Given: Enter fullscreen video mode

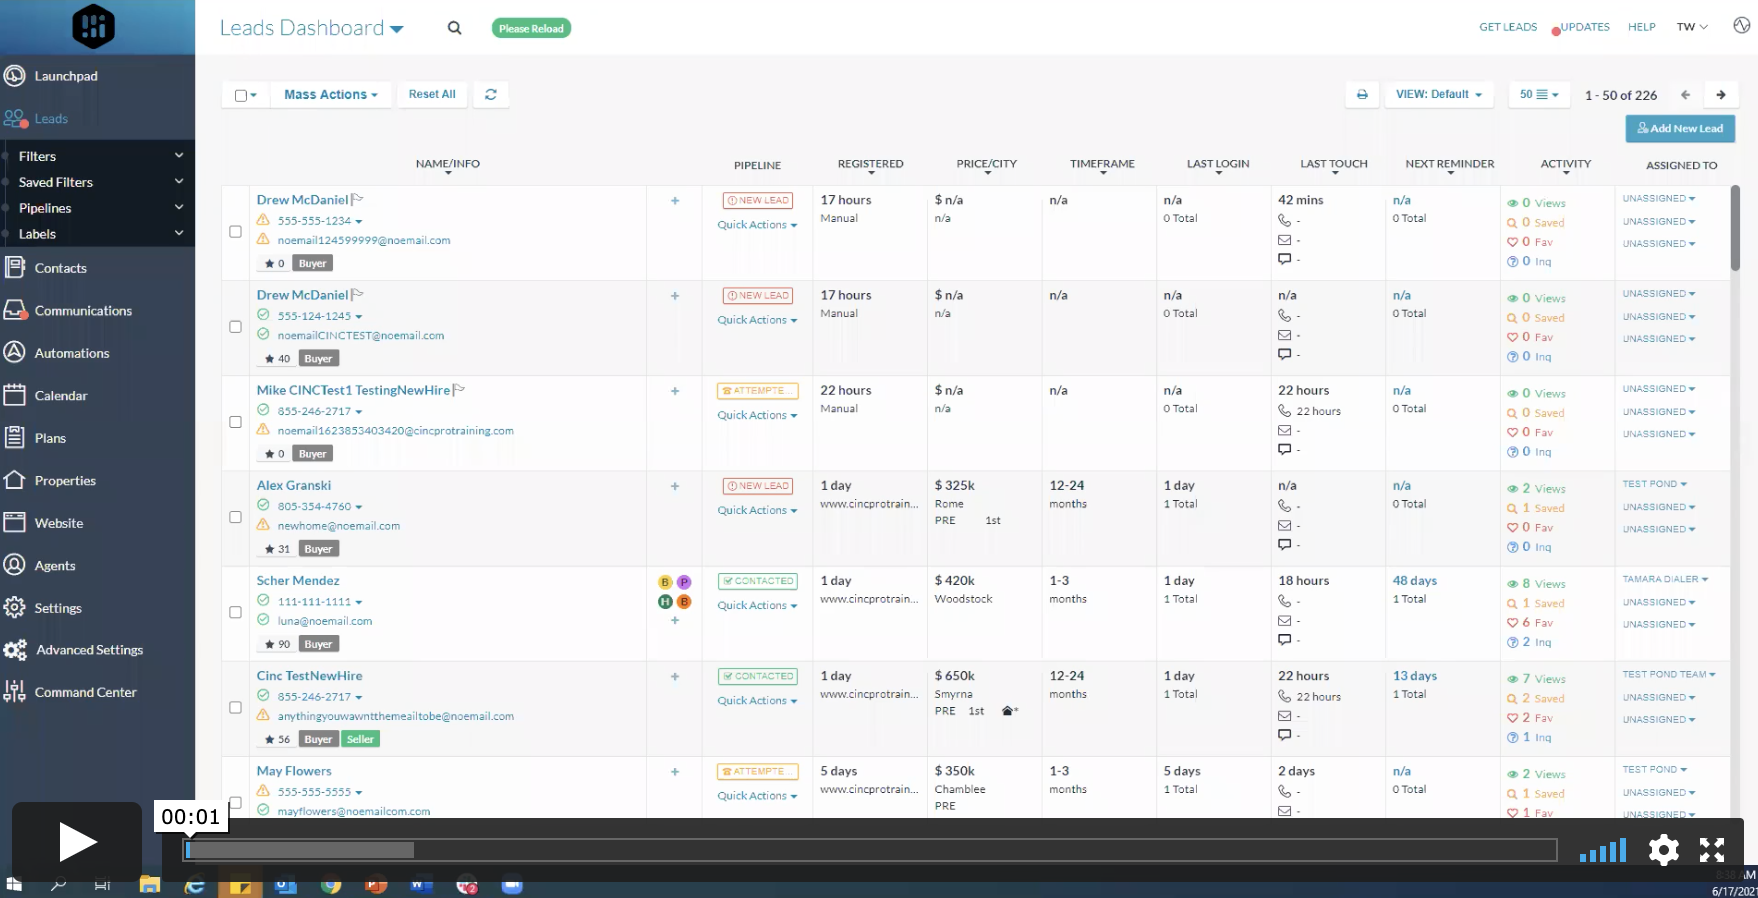Looking at the screenshot, I should point(1712,850).
